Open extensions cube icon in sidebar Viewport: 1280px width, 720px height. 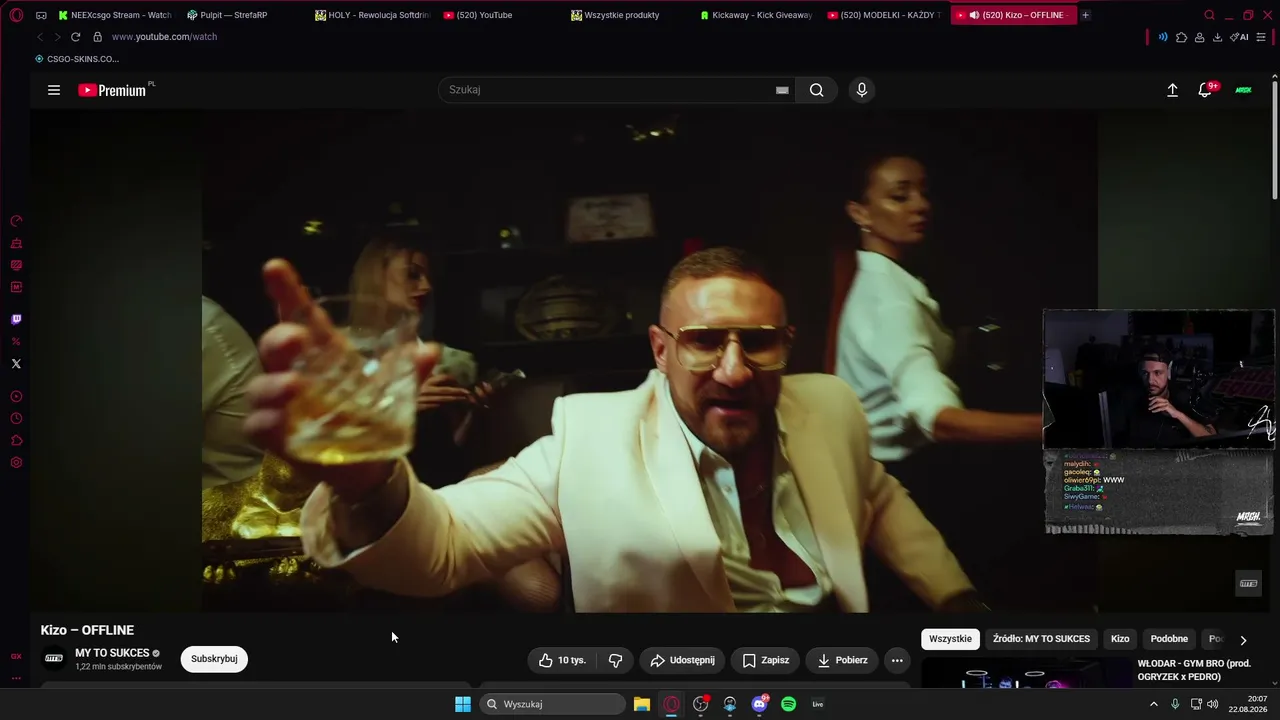pyautogui.click(x=16, y=441)
